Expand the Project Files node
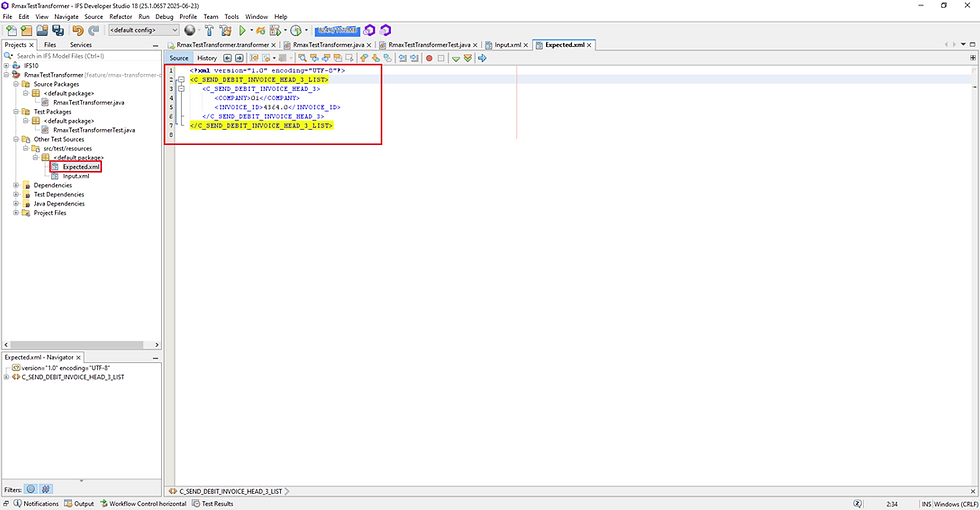The image size is (980, 510). (x=16, y=212)
